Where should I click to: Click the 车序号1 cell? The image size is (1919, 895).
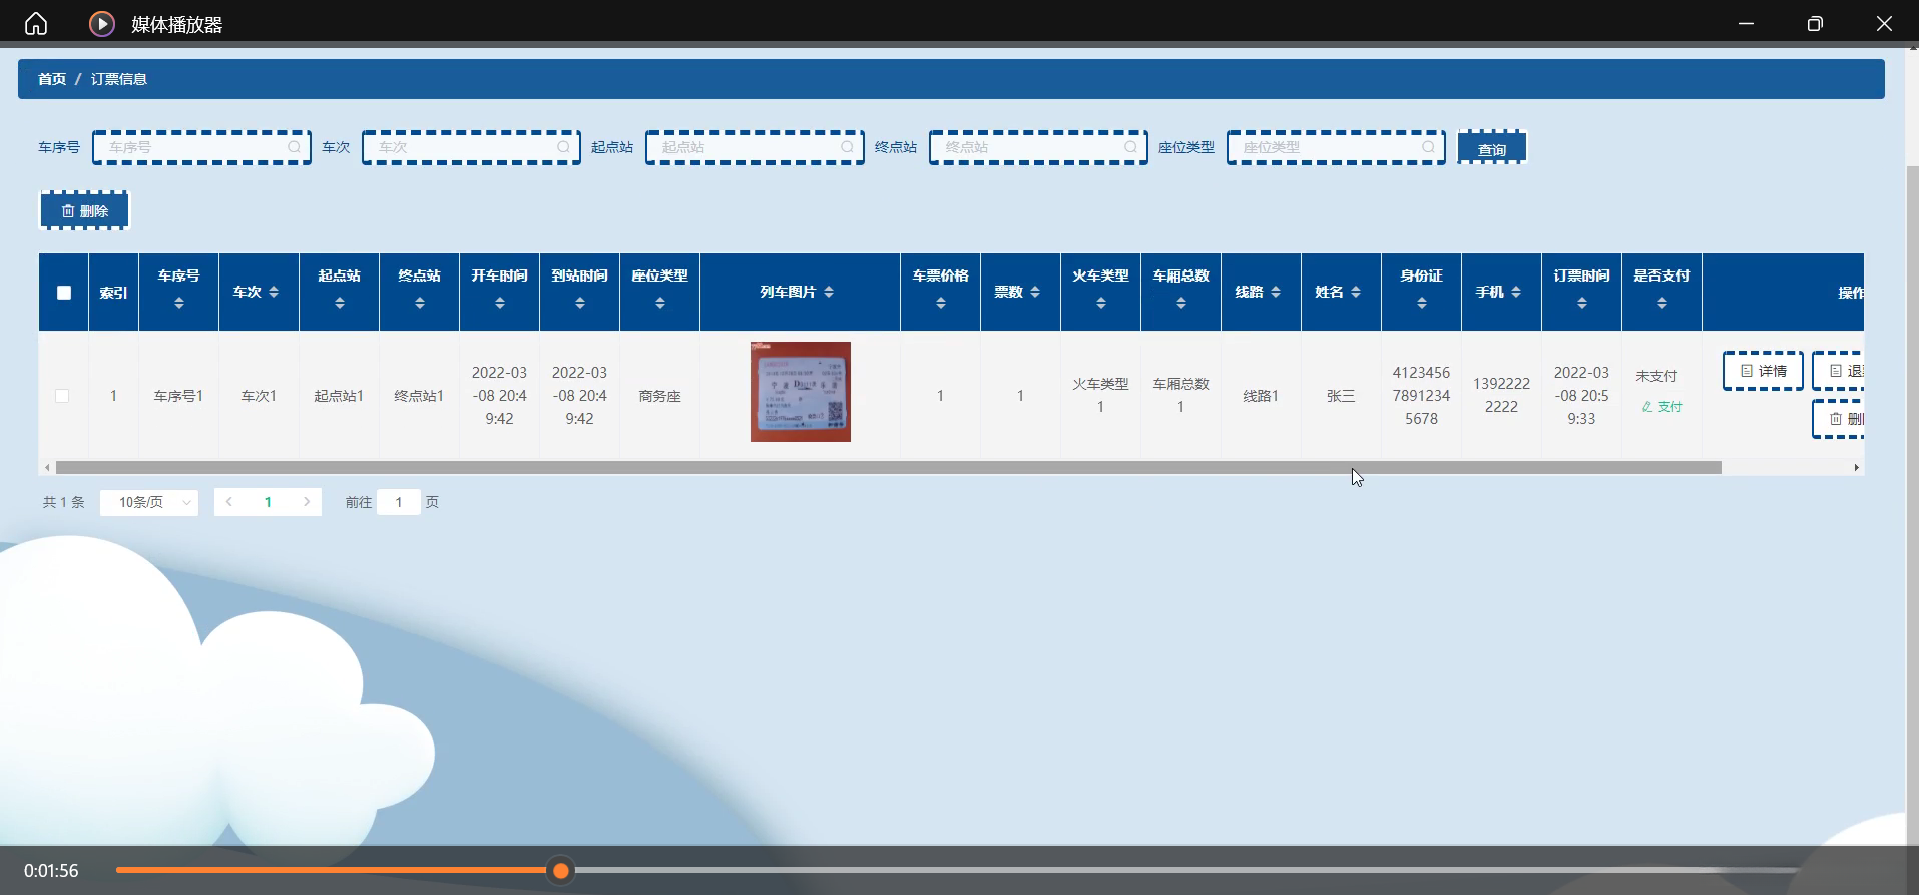click(x=178, y=396)
